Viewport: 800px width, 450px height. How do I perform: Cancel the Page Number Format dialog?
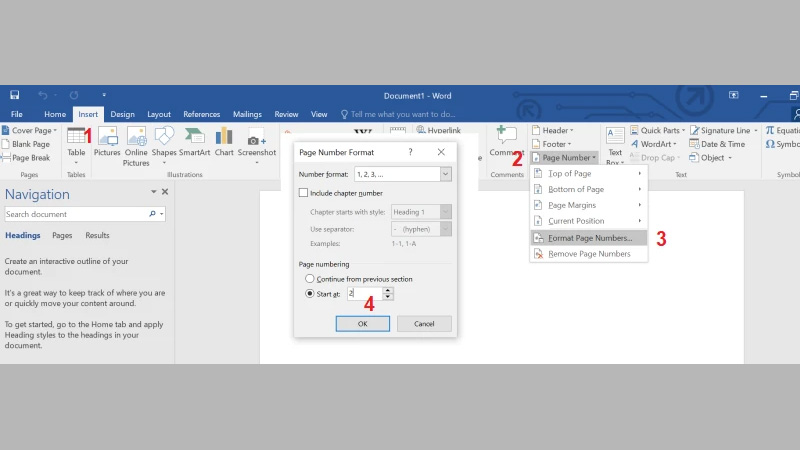point(424,324)
